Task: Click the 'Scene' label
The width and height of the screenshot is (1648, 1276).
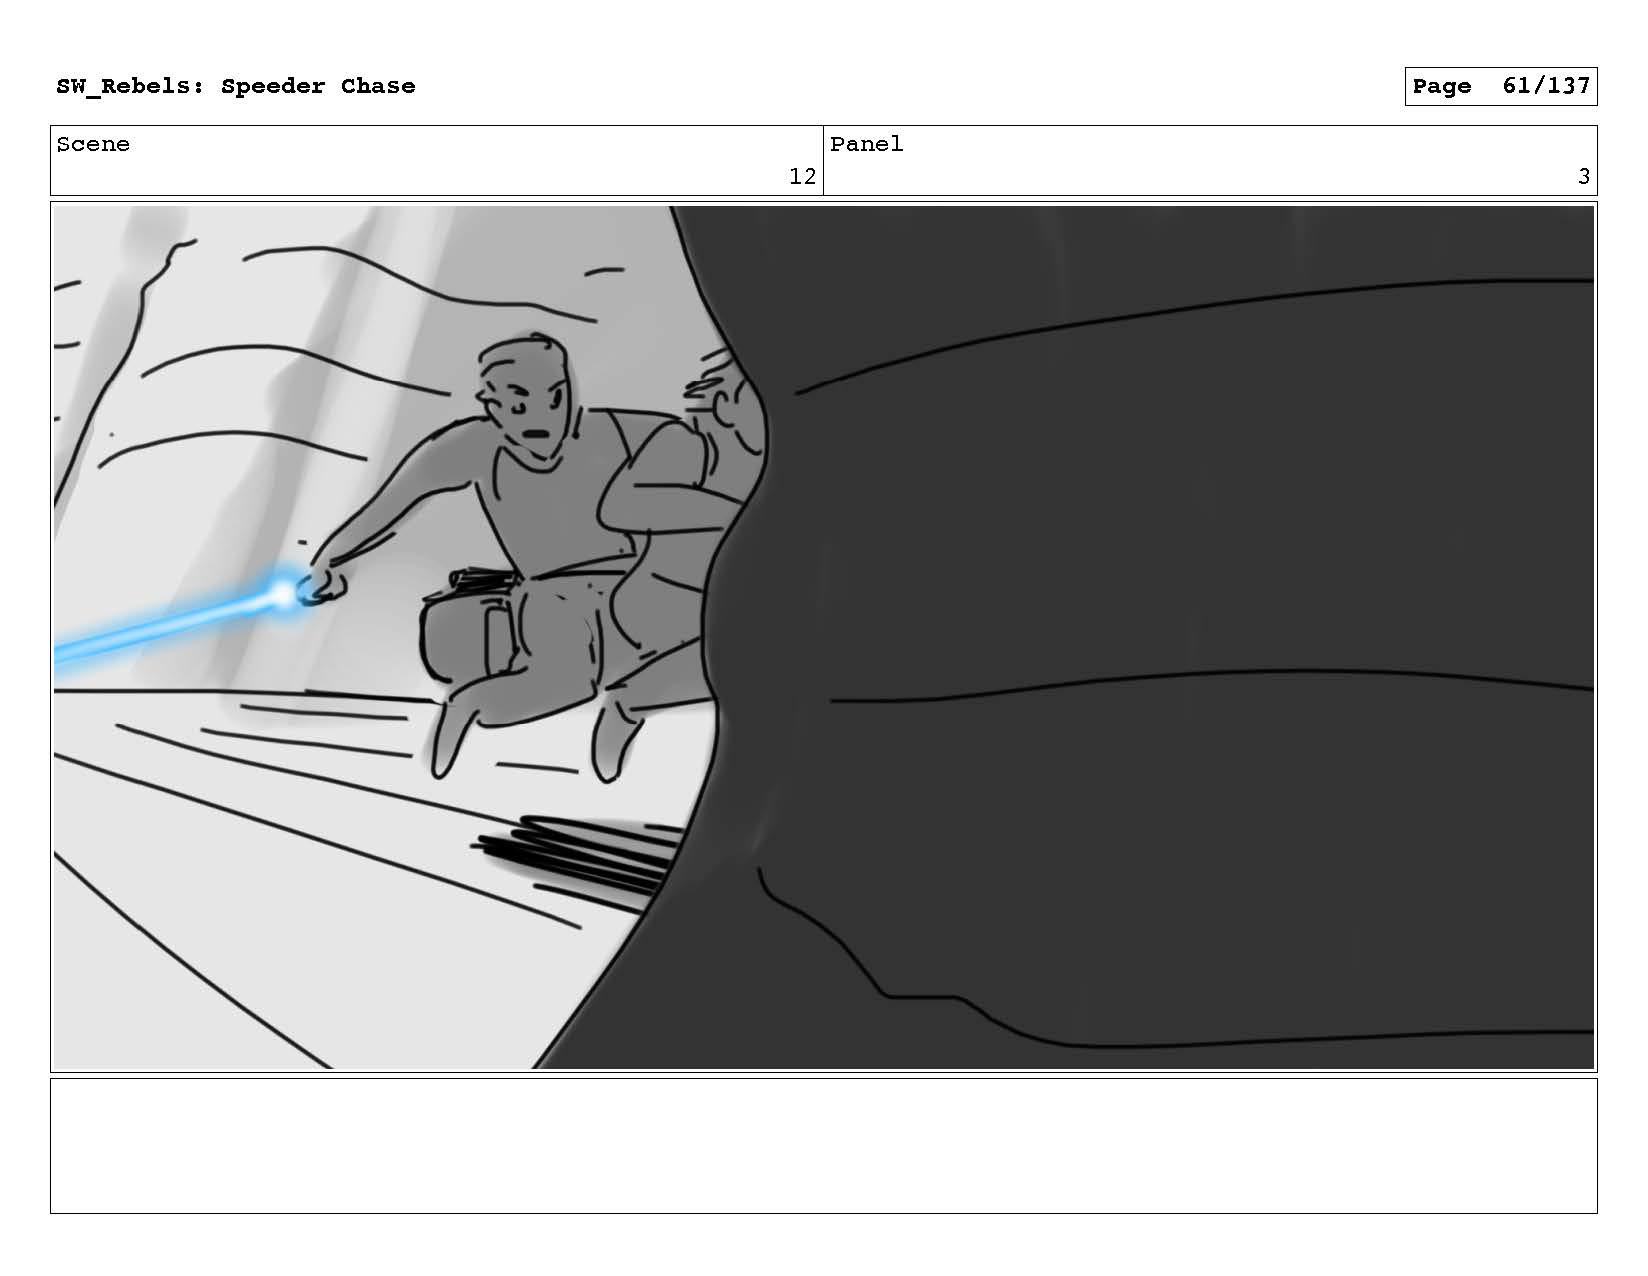Action: pos(93,144)
